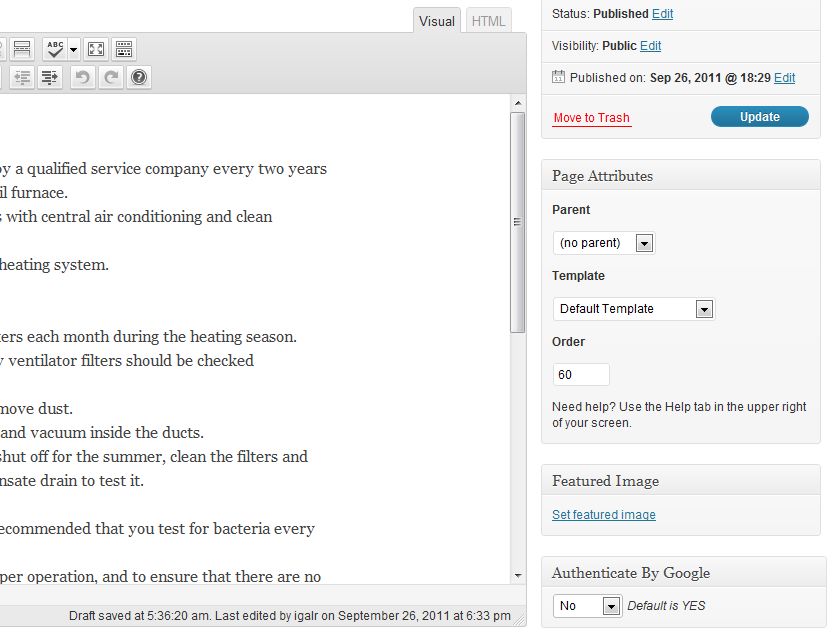837x640 pixels.
Task: Click the calendar icon beside Published on
Action: [x=558, y=76]
